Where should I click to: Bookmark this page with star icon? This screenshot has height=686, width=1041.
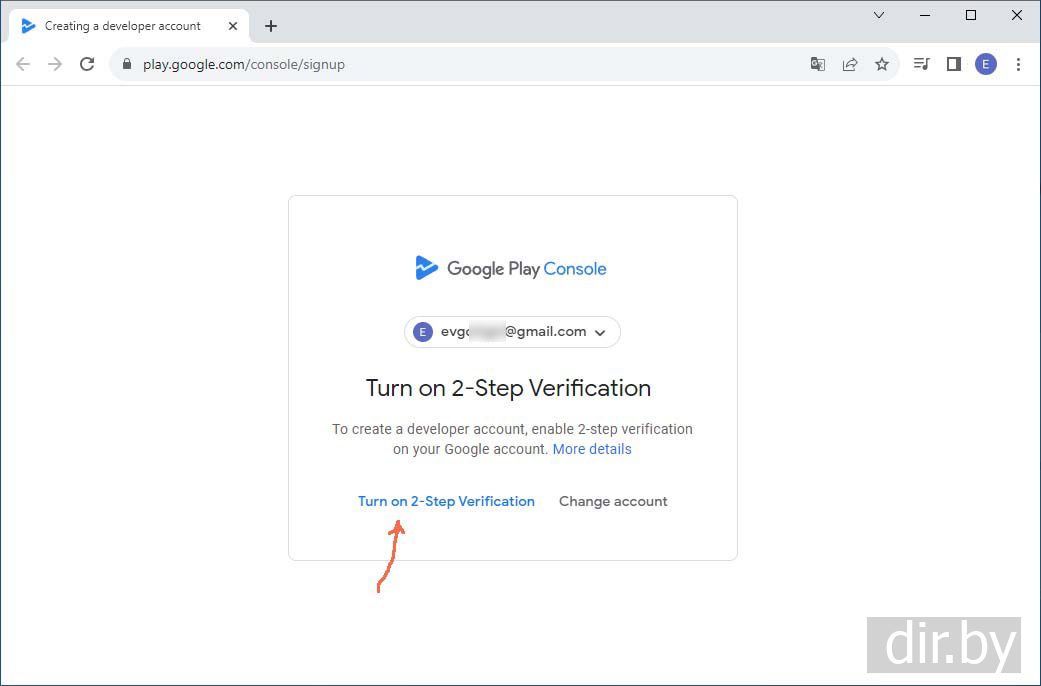pyautogui.click(x=882, y=64)
